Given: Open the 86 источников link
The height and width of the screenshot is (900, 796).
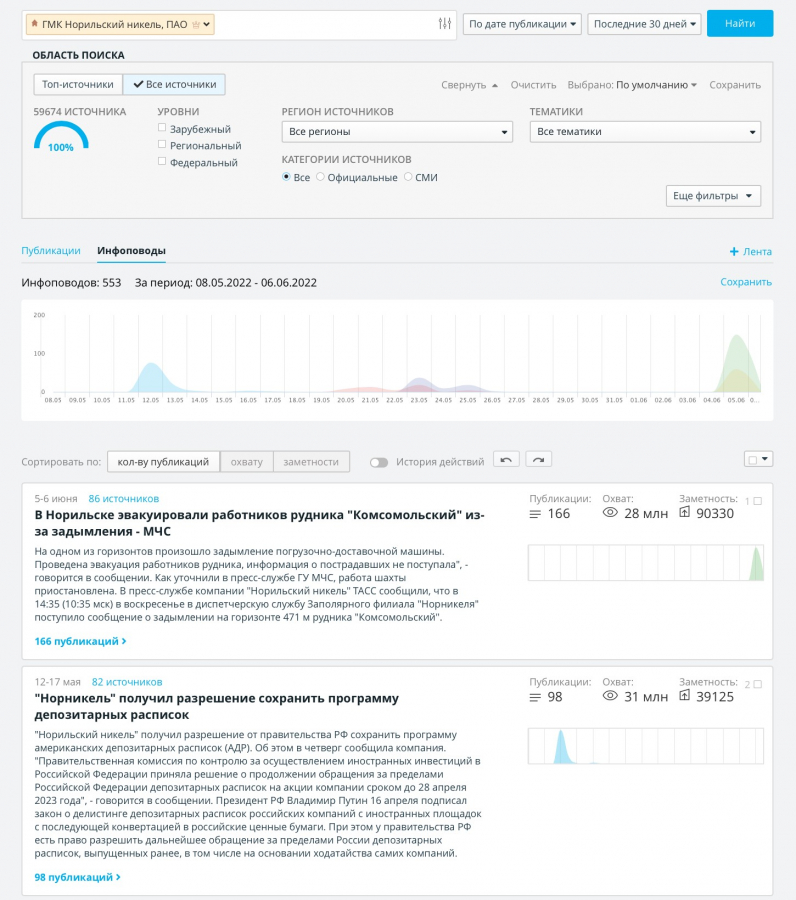Looking at the screenshot, I should tap(123, 499).
